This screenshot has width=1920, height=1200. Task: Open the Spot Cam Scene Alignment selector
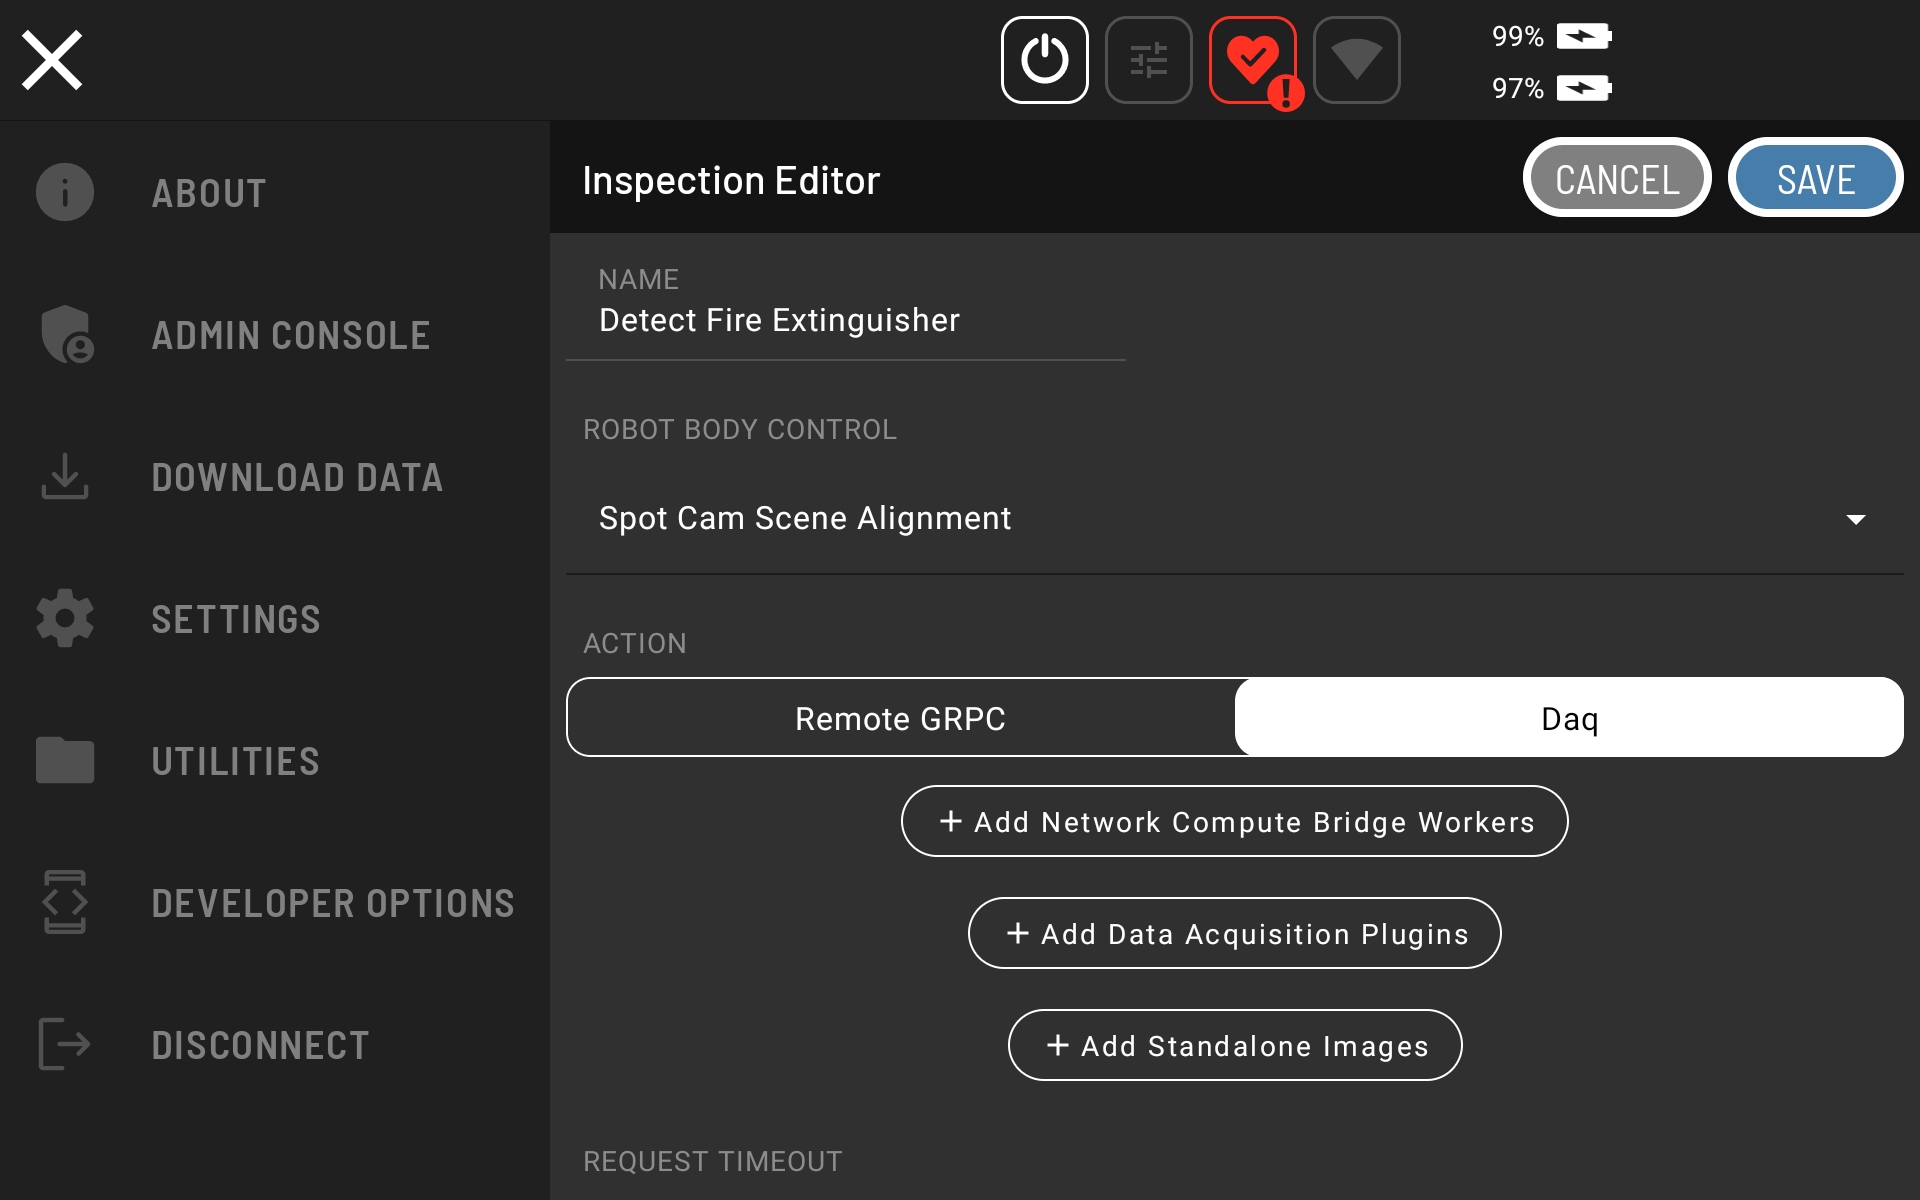click(805, 518)
